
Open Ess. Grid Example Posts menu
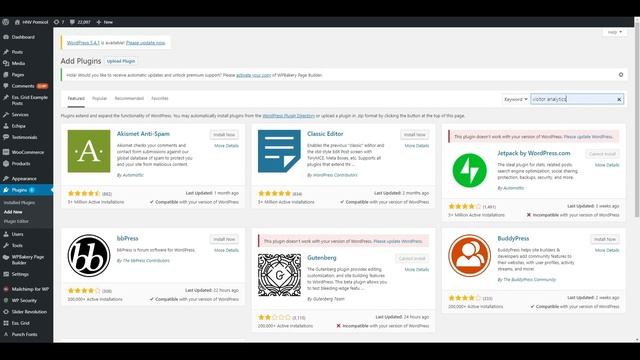tap(29, 100)
